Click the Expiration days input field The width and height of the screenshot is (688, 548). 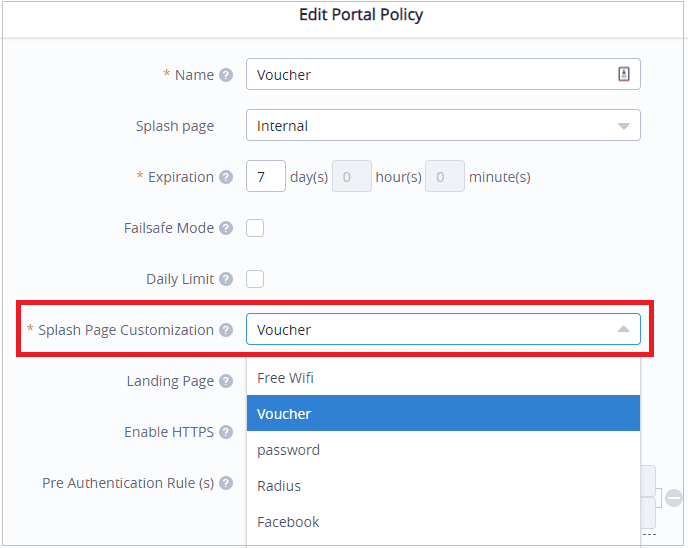[265, 177]
